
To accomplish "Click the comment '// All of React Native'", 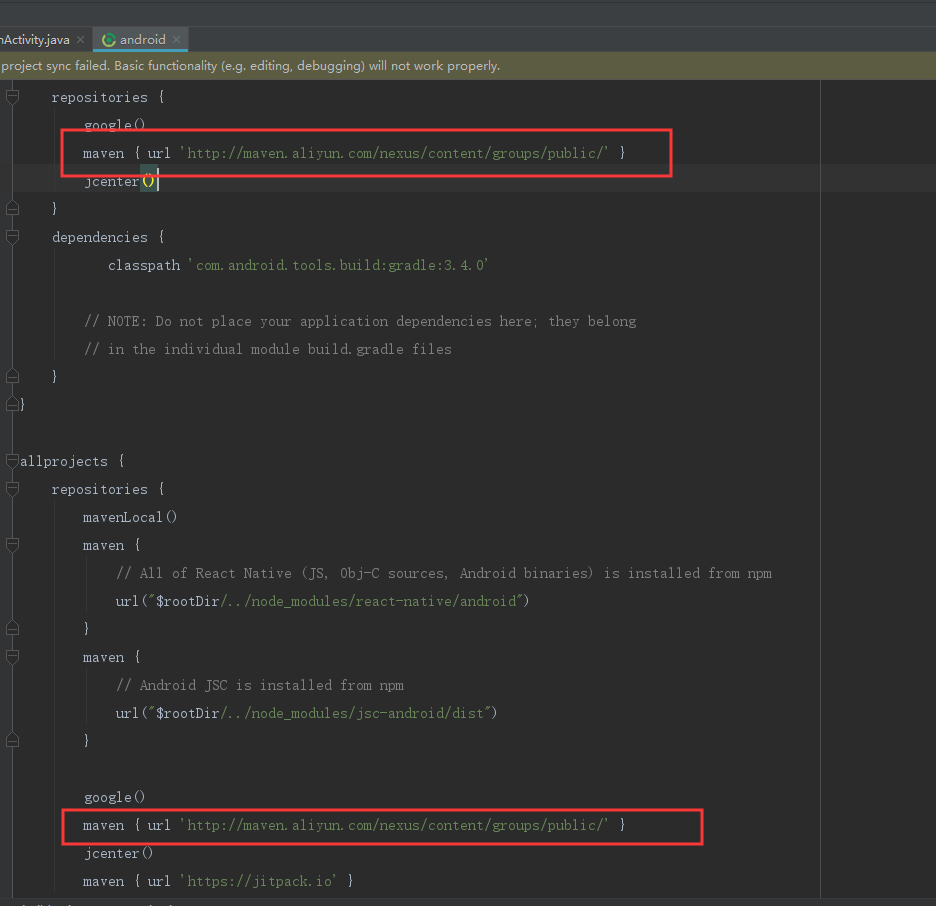I will (x=444, y=573).
